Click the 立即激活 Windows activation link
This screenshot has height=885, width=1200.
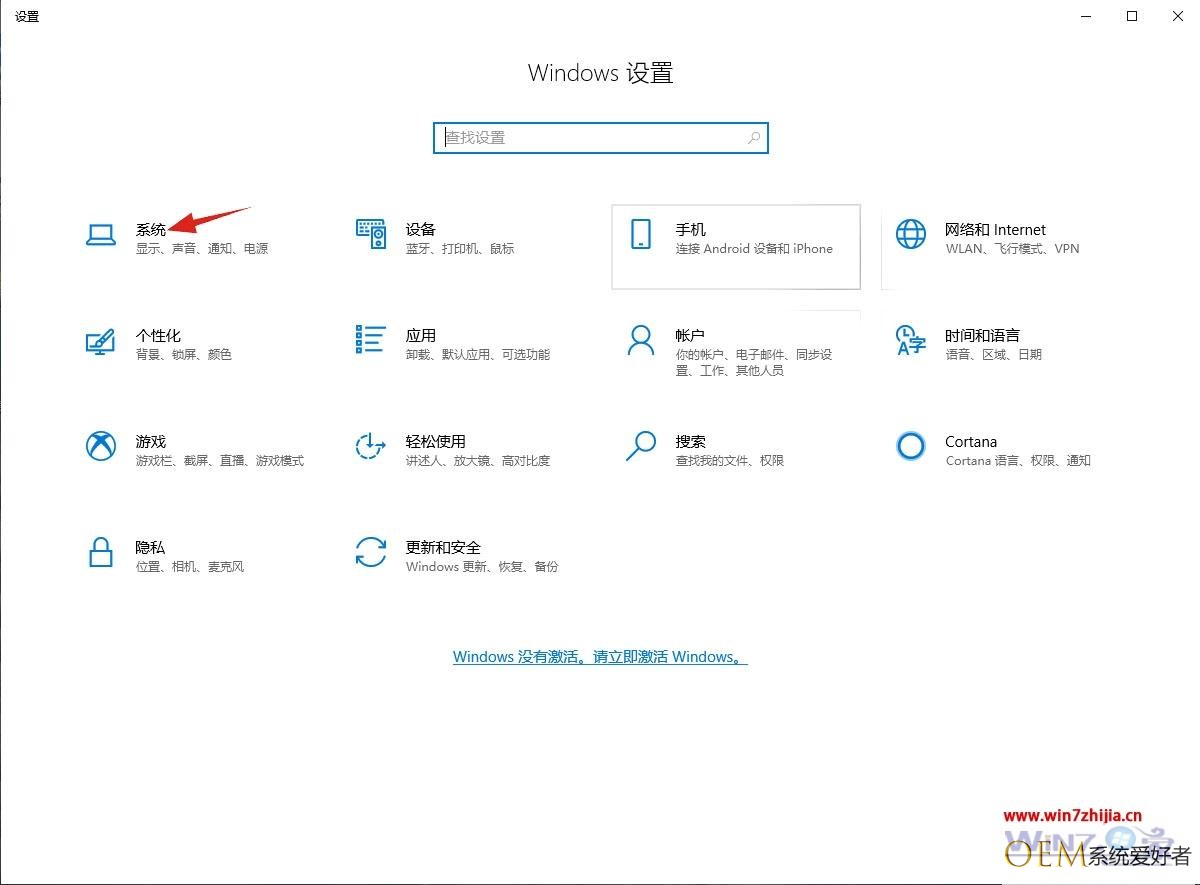pos(600,657)
